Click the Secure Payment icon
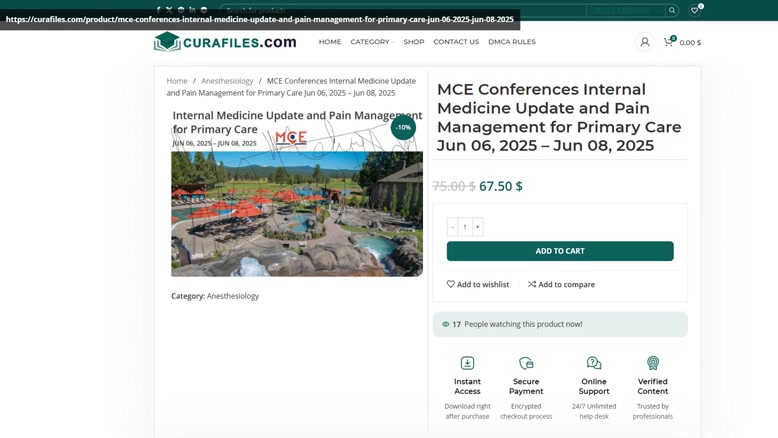This screenshot has height=438, width=778. tap(526, 363)
